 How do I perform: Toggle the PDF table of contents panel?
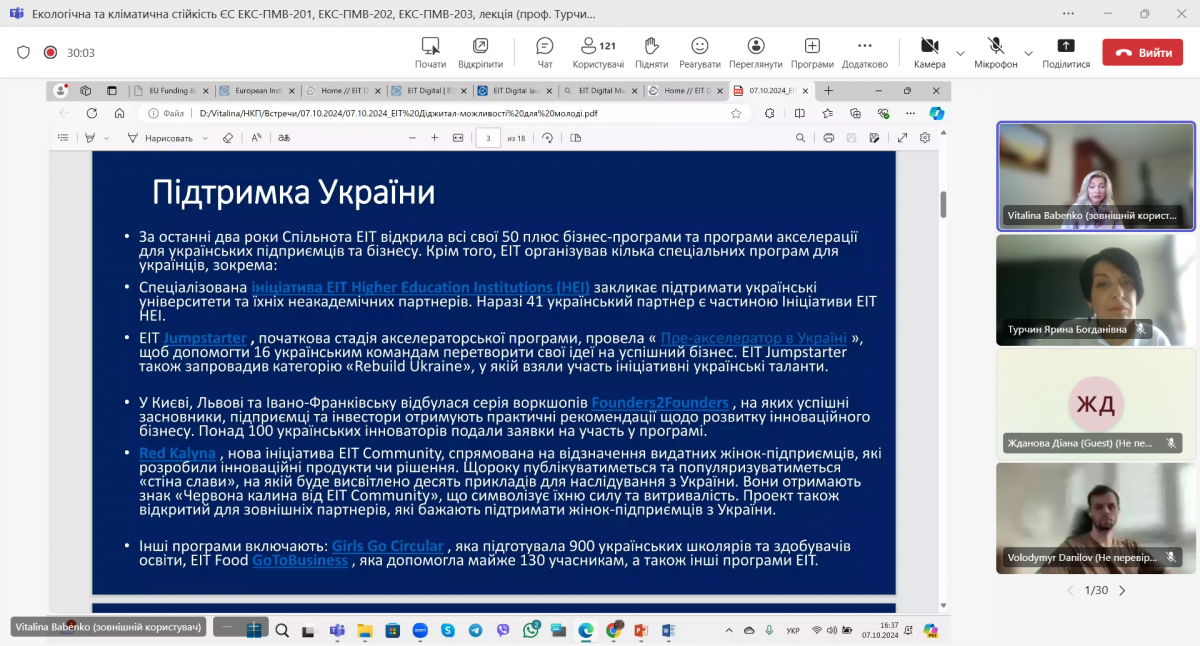pyautogui.click(x=61, y=138)
